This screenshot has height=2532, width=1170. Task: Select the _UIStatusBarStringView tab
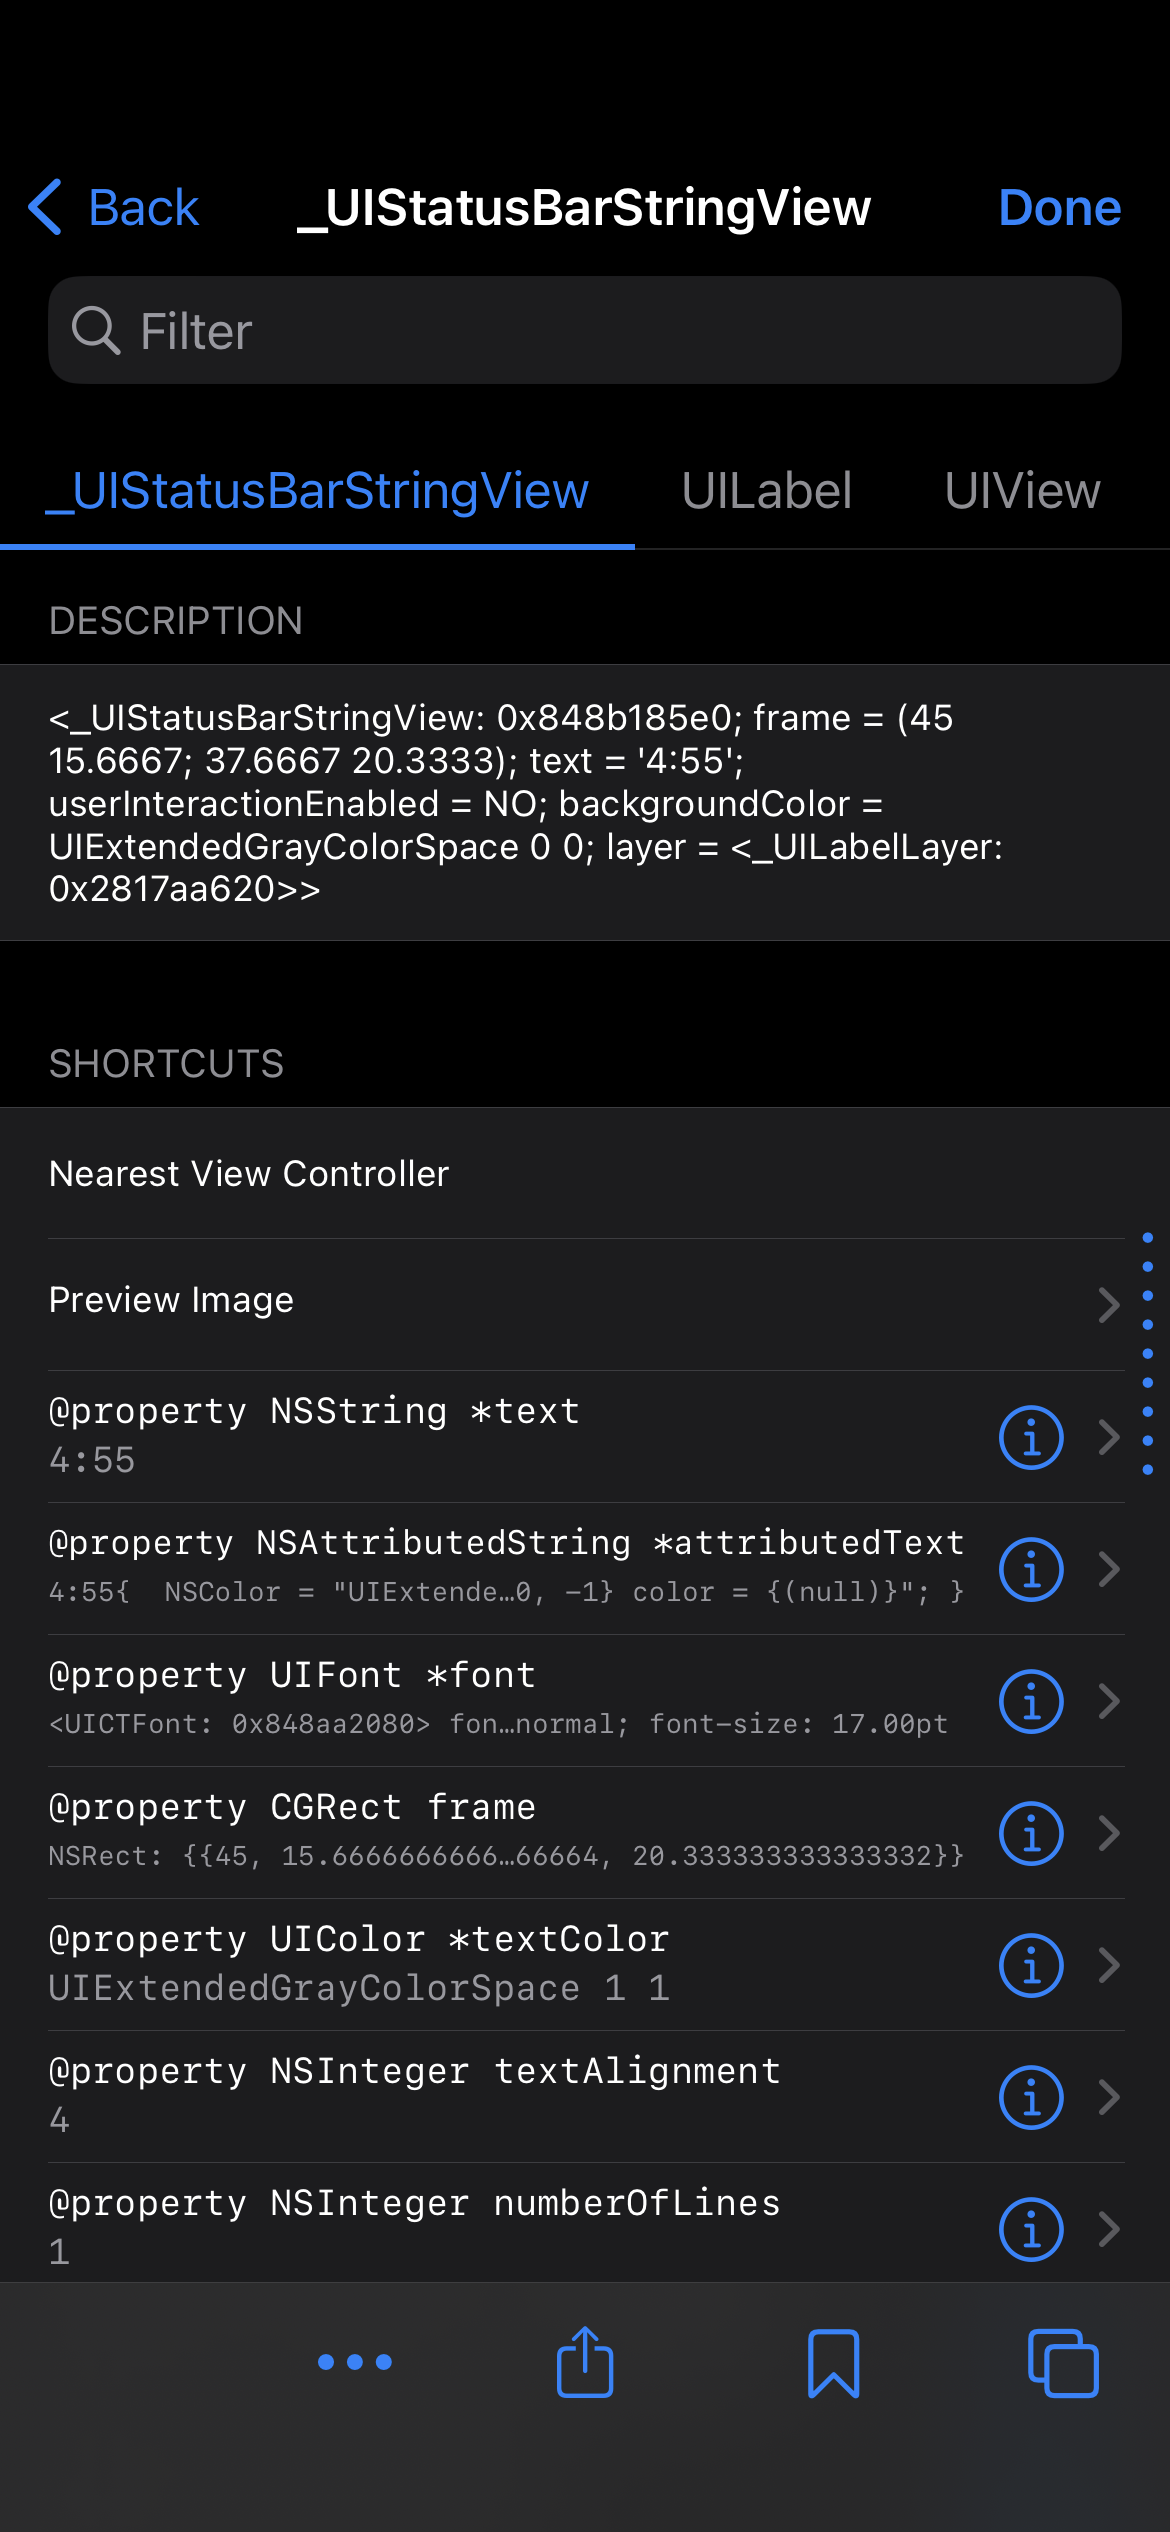(317, 491)
